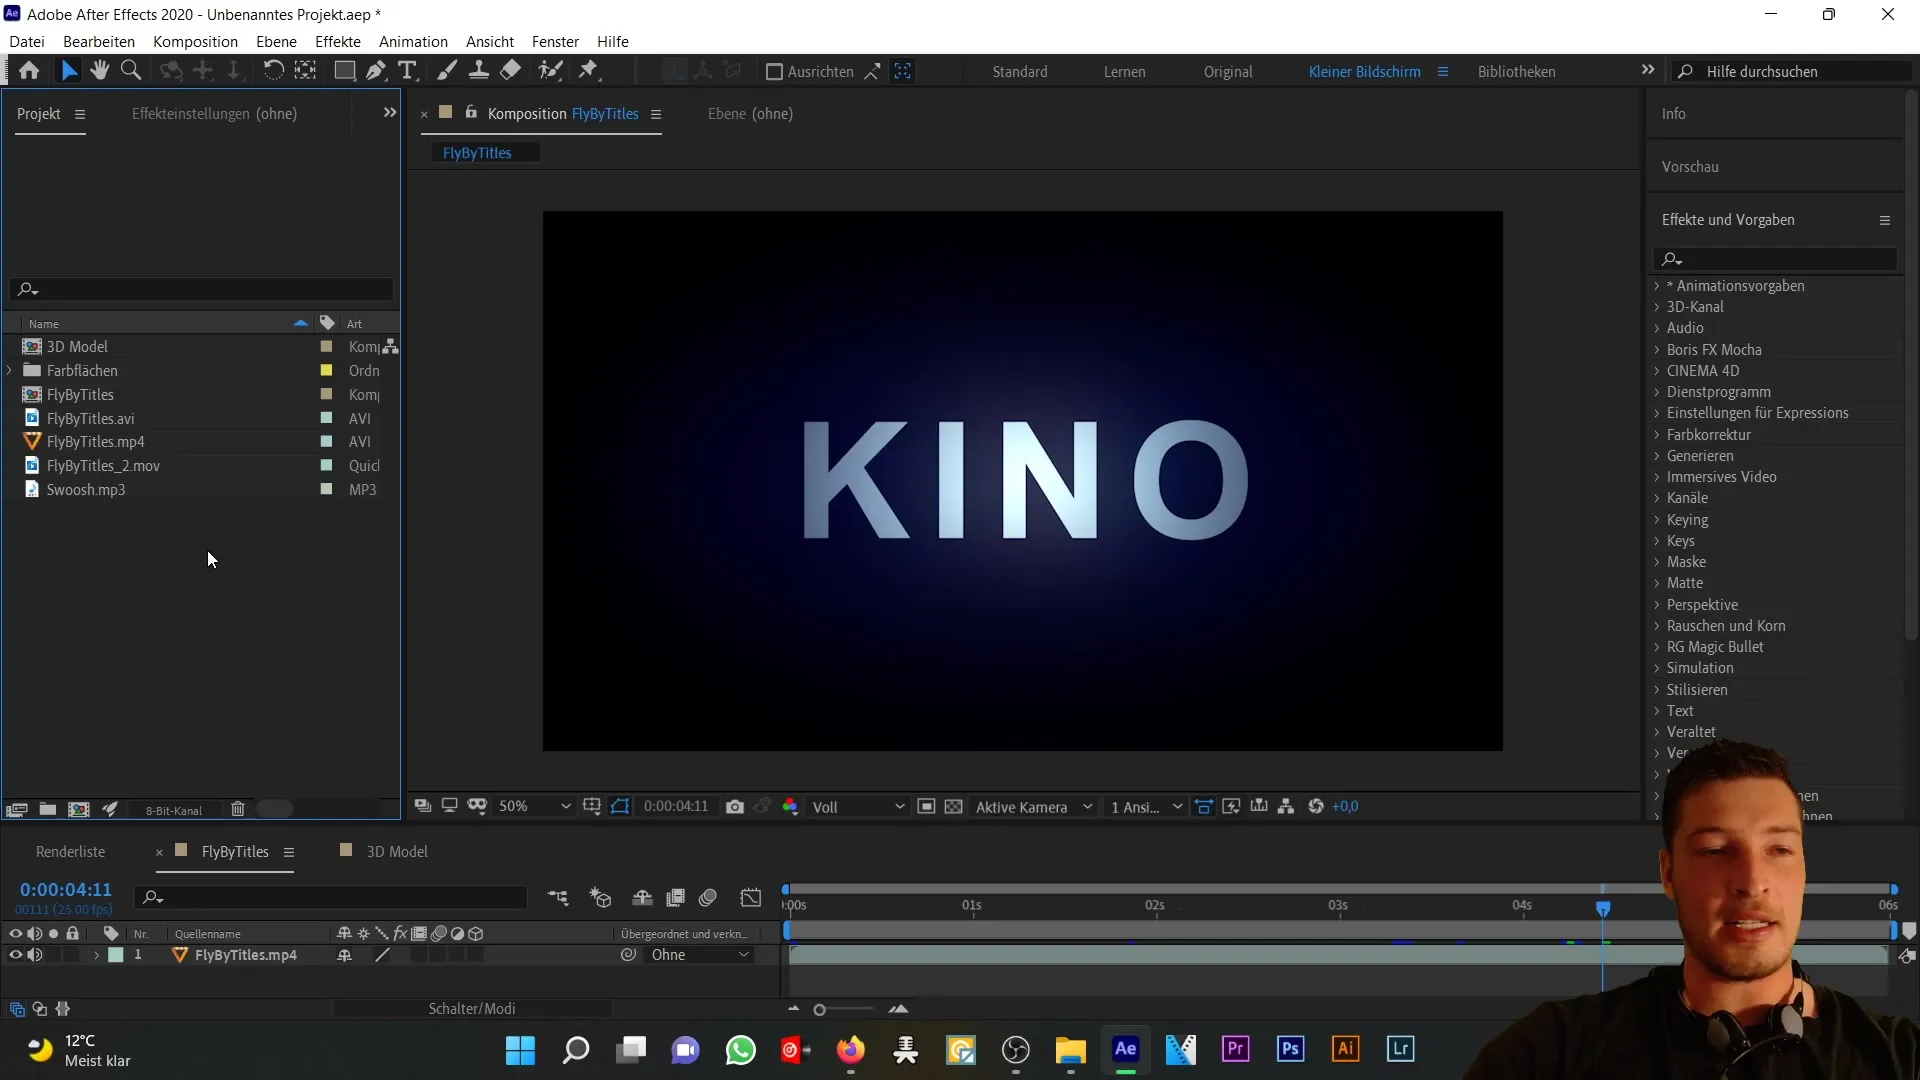Toggle pixel aspect ratio correction icon

click(1204, 807)
